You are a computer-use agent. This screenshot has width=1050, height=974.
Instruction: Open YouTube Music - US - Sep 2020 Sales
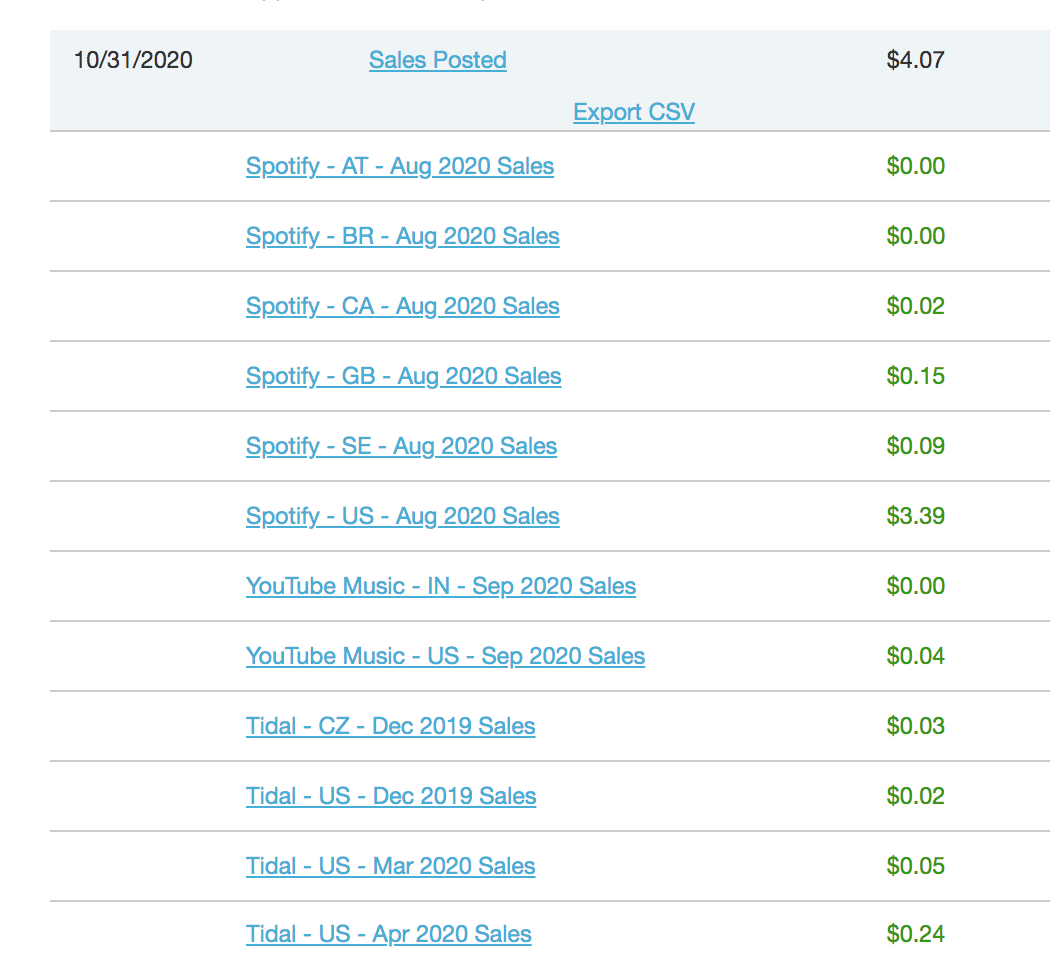click(445, 656)
